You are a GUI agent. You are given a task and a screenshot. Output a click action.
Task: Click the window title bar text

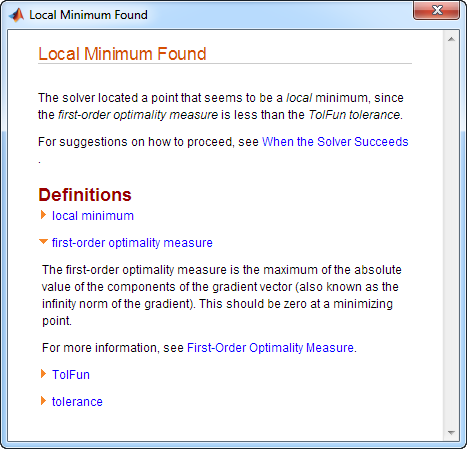(x=88, y=15)
